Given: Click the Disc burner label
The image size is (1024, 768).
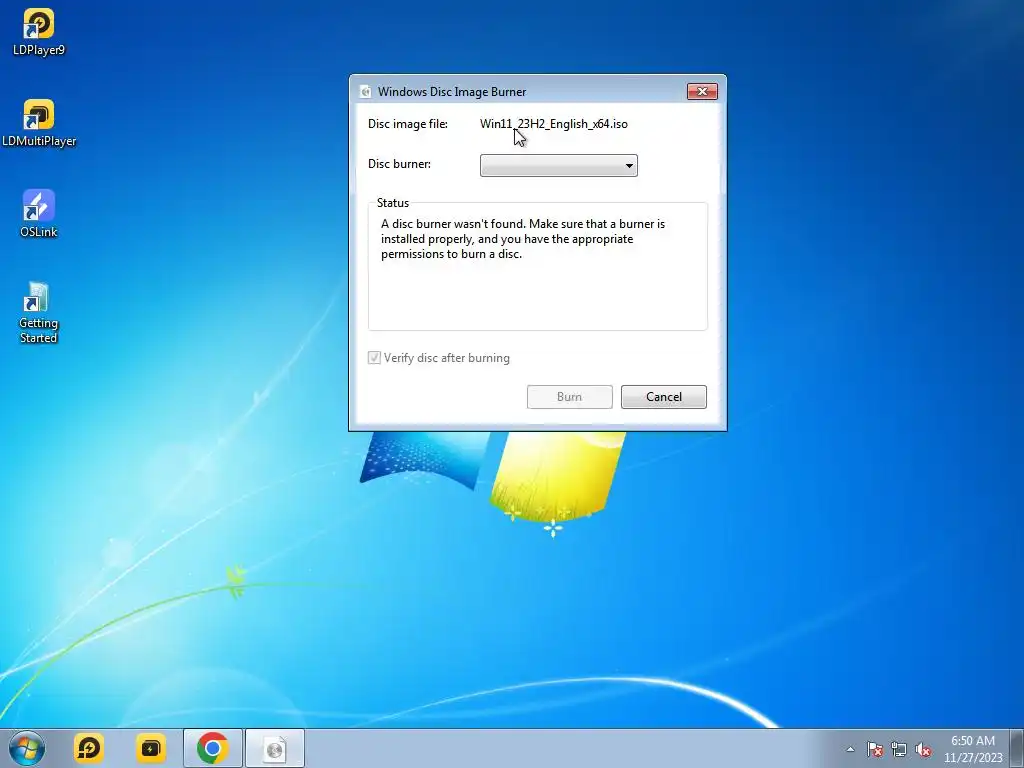Looking at the screenshot, I should point(399,163).
